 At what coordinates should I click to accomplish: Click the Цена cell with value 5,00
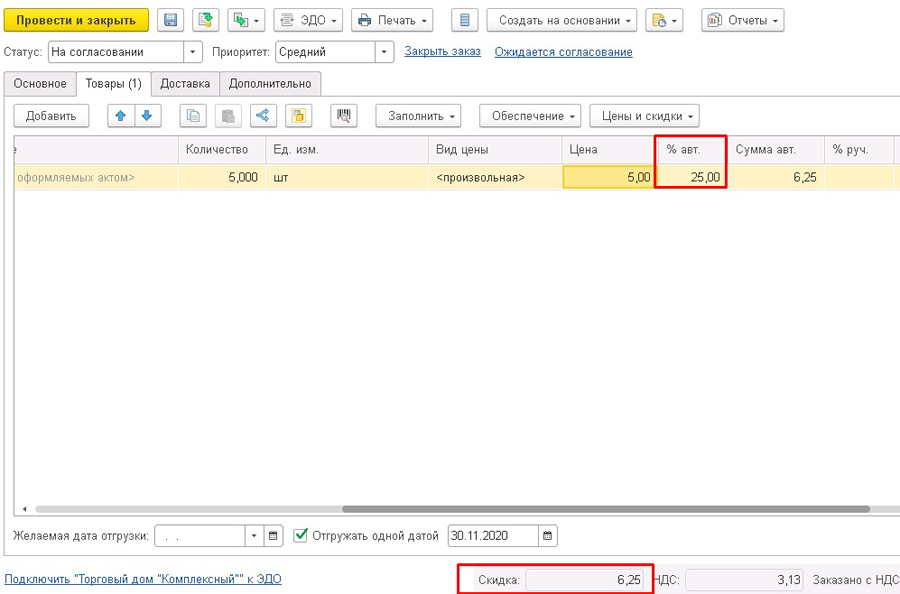coord(608,177)
